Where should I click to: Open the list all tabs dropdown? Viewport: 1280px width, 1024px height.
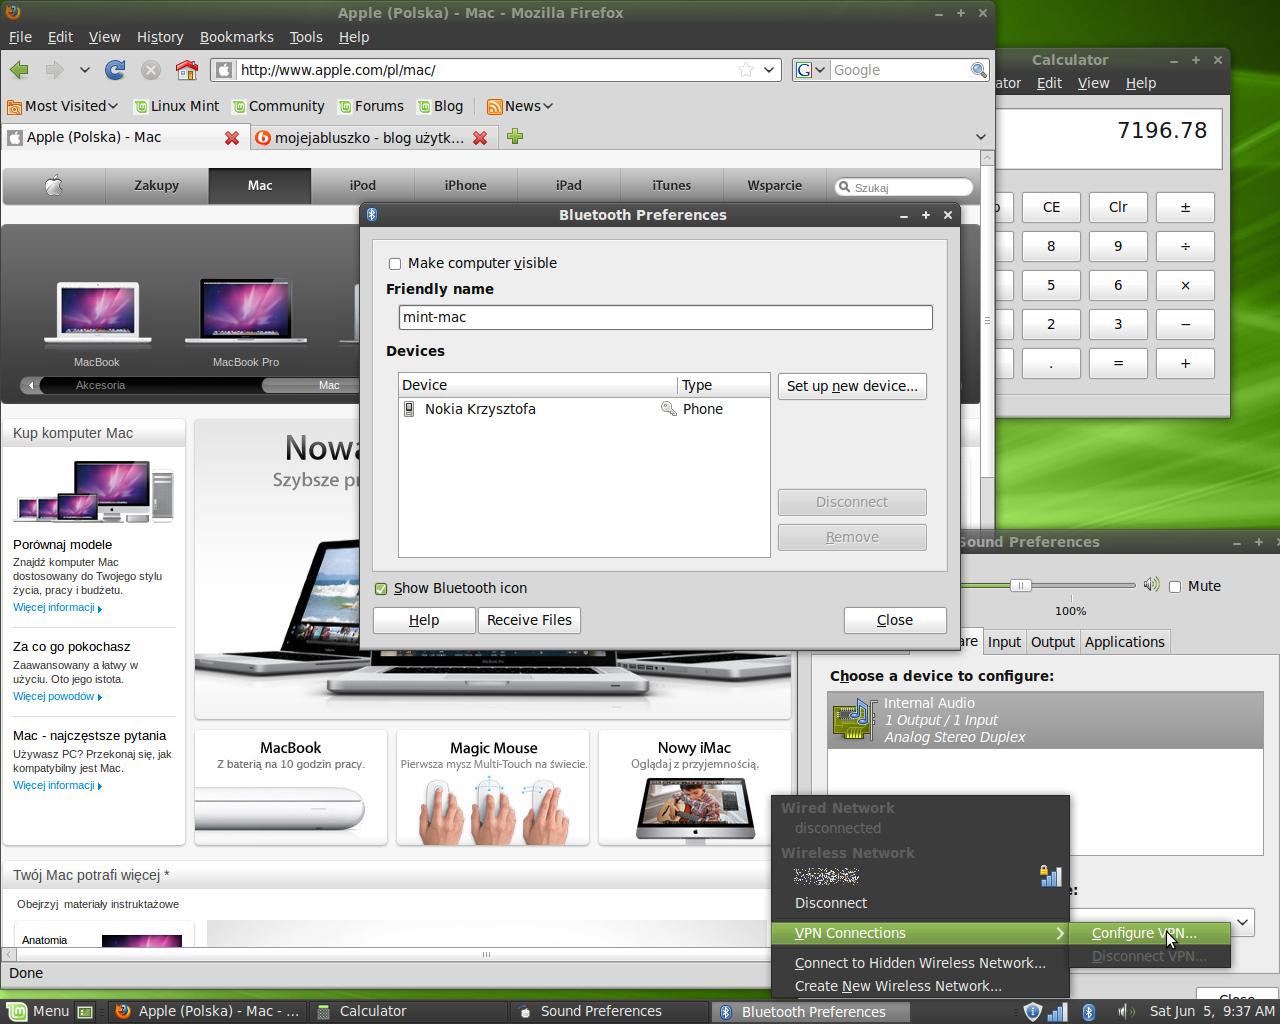point(980,137)
